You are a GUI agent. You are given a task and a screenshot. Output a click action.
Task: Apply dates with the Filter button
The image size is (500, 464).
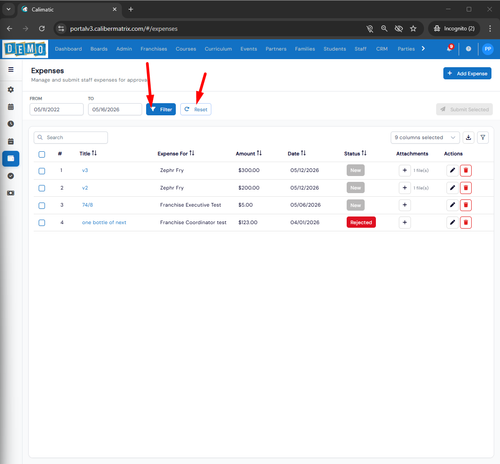(x=161, y=109)
